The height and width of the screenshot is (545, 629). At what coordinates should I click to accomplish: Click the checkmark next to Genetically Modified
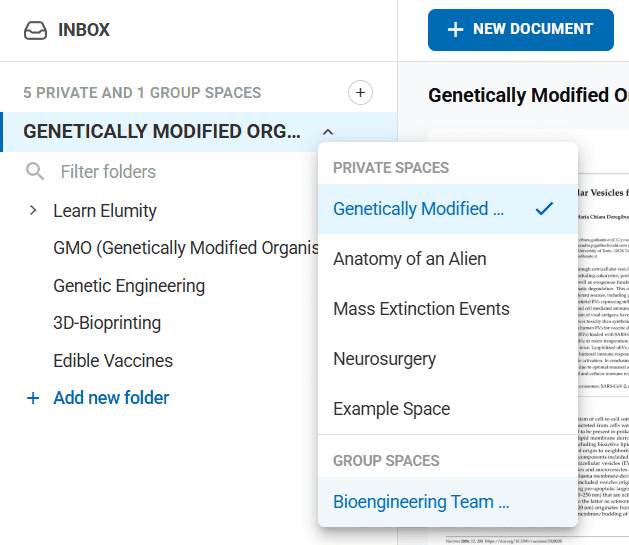click(x=544, y=209)
